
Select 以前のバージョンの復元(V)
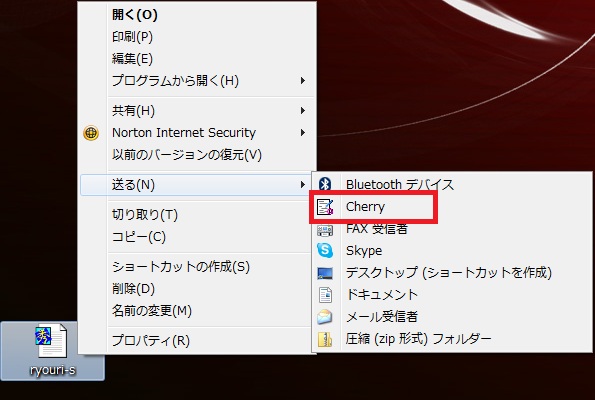click(197, 155)
